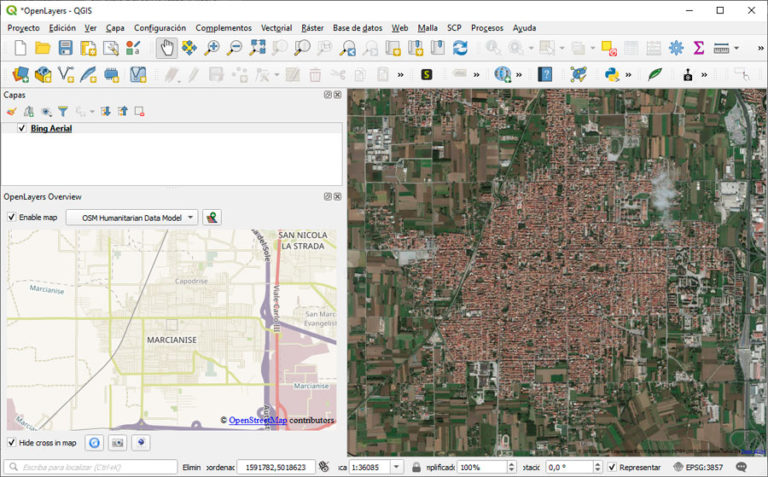
Task: Follow the OpenStreetMap contributors link
Action: (x=258, y=420)
